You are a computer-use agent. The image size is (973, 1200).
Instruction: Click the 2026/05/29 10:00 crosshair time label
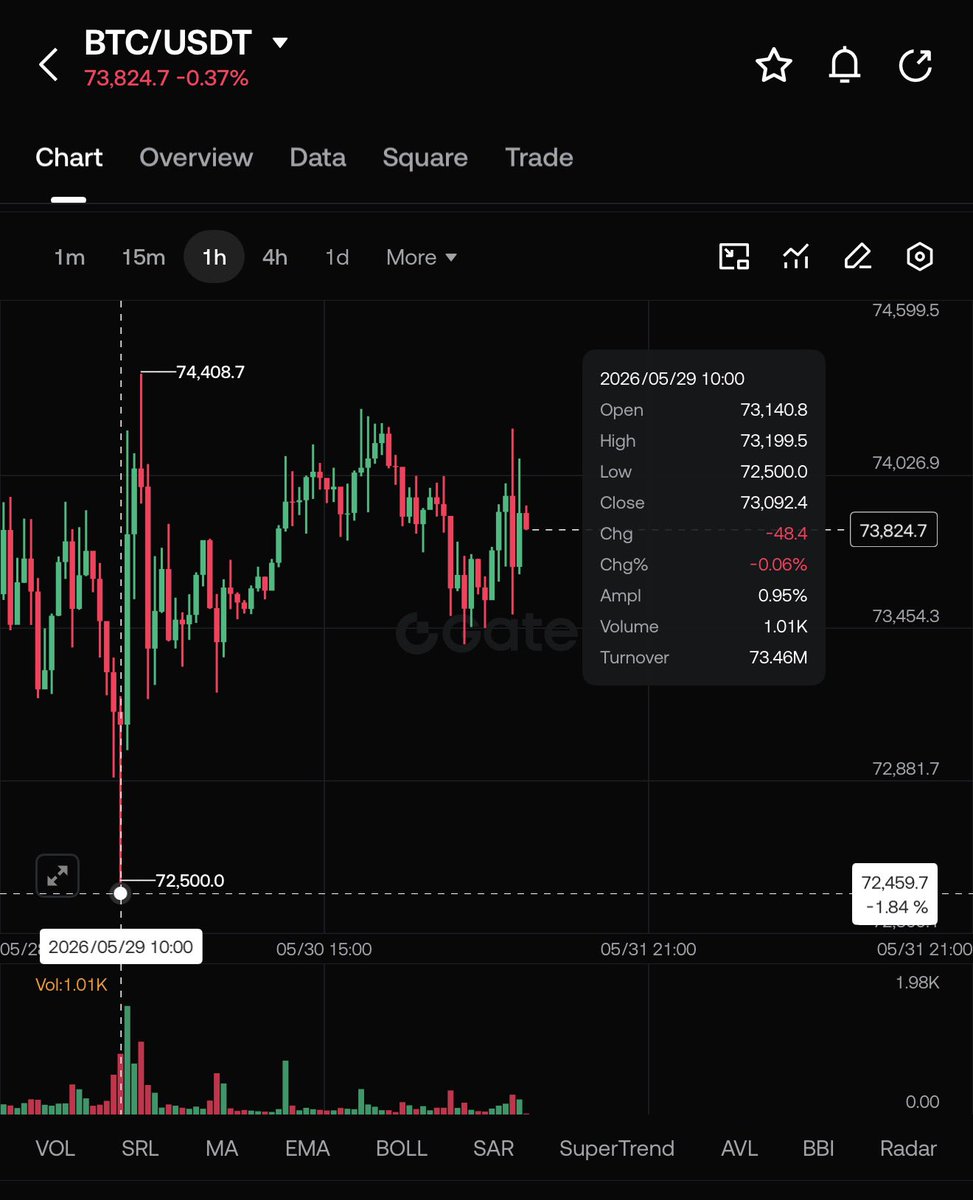[x=121, y=946]
